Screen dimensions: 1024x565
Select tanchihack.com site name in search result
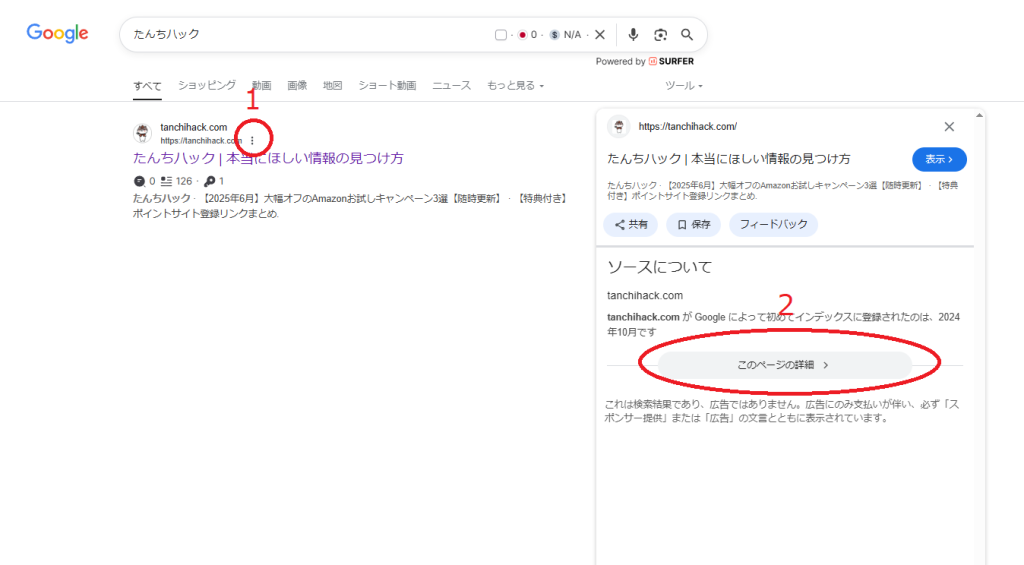(x=194, y=127)
